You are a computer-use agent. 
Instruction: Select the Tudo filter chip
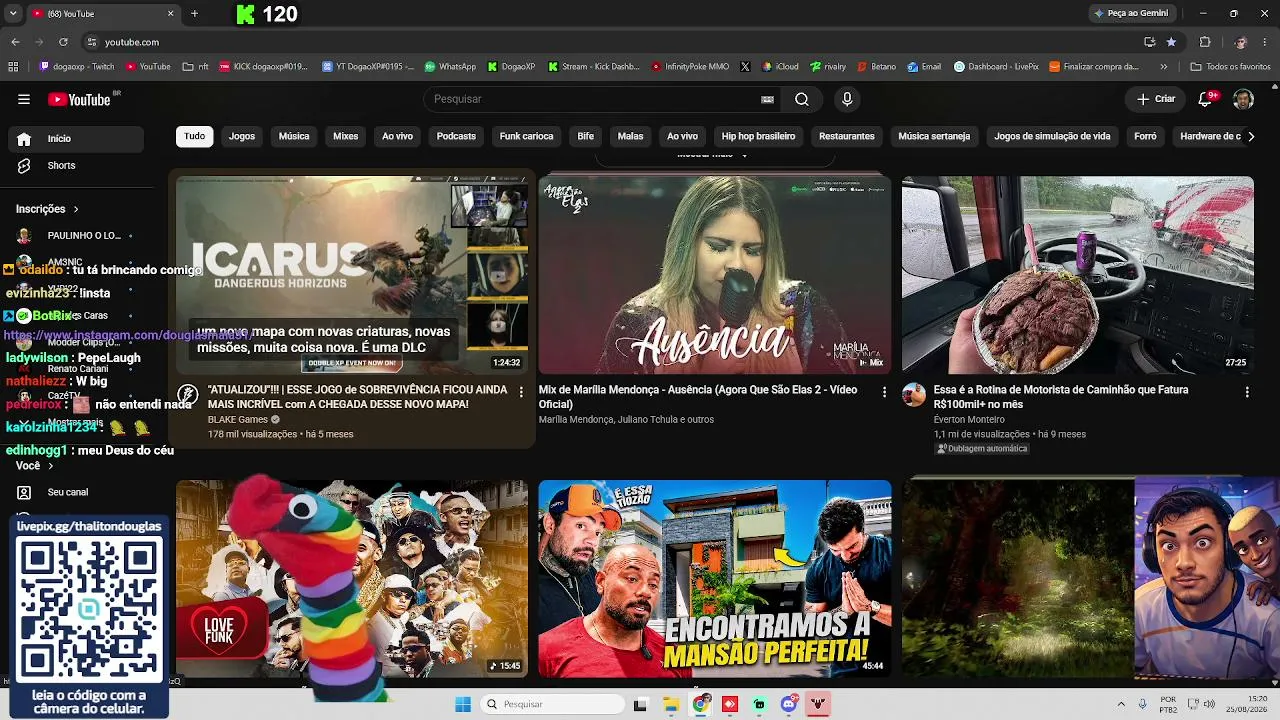pos(194,136)
